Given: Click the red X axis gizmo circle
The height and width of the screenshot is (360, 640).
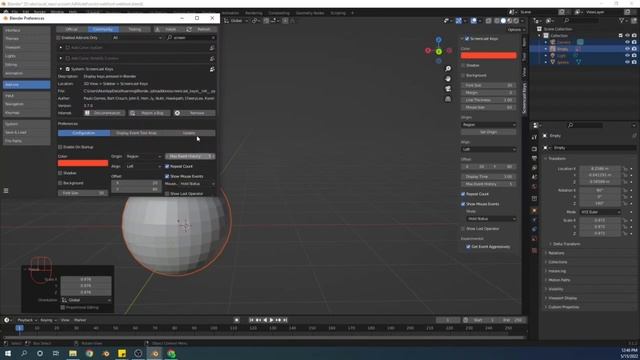Looking at the screenshot, I should pos(428,51).
